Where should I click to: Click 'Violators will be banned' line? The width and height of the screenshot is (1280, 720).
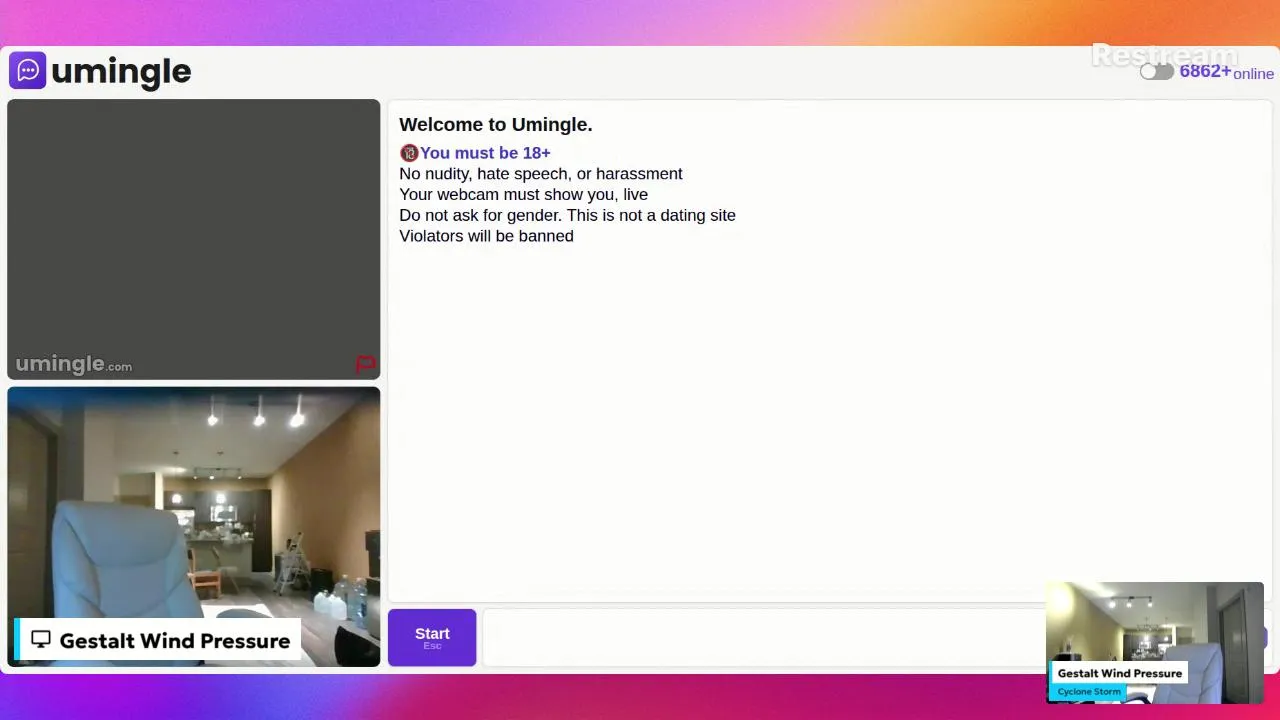pyautogui.click(x=486, y=236)
